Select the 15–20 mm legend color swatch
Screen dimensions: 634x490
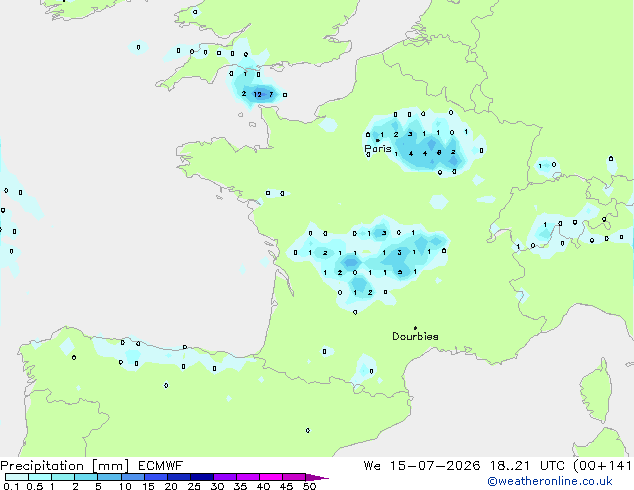coord(155,477)
